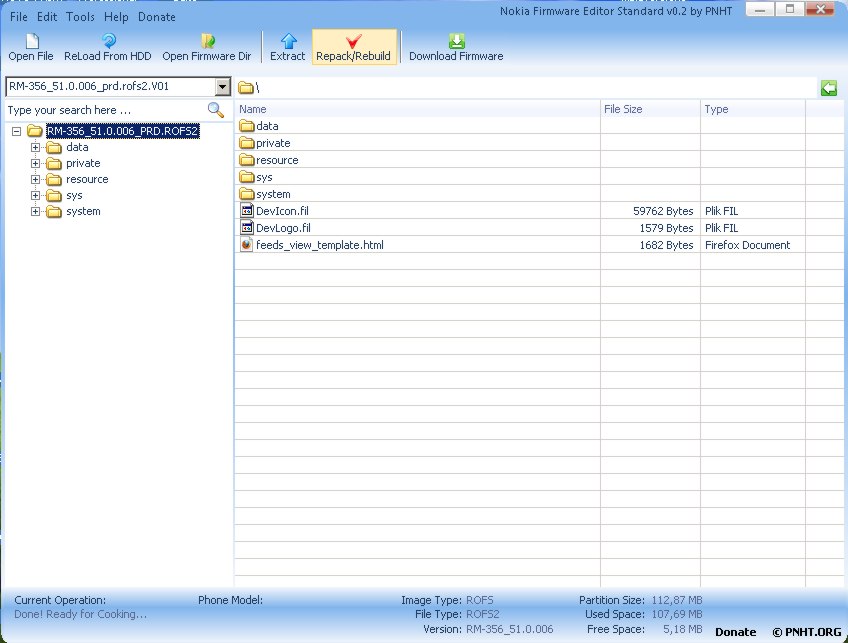Viewport: 848px width, 643px height.
Task: Select the DevIcon.fil file icon
Action: click(x=247, y=210)
